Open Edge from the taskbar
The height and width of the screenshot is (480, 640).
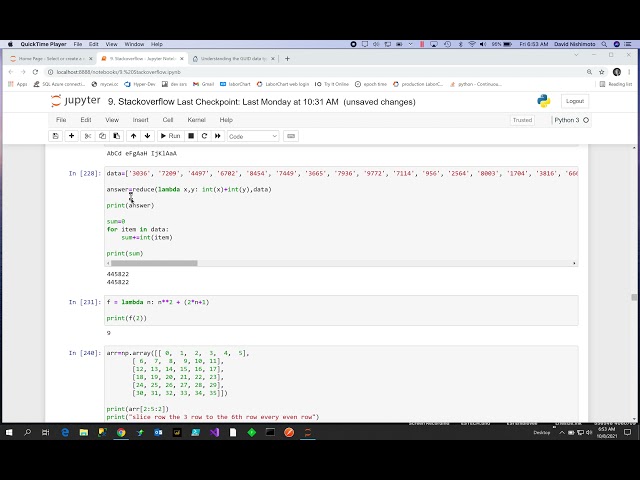[x=65, y=432]
